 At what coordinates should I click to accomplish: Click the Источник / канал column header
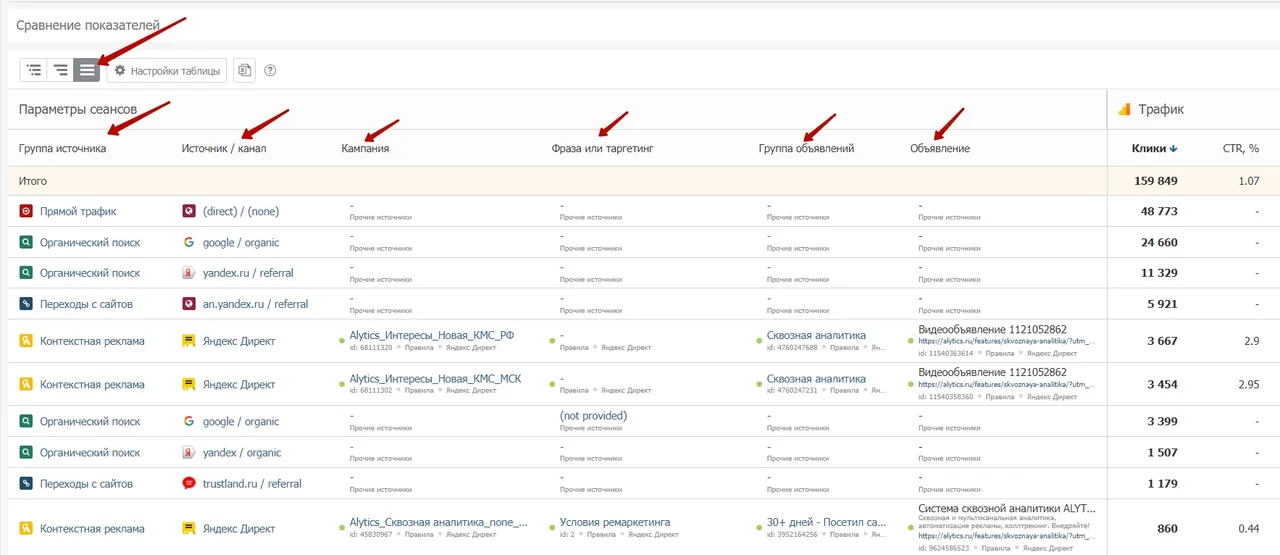224,148
